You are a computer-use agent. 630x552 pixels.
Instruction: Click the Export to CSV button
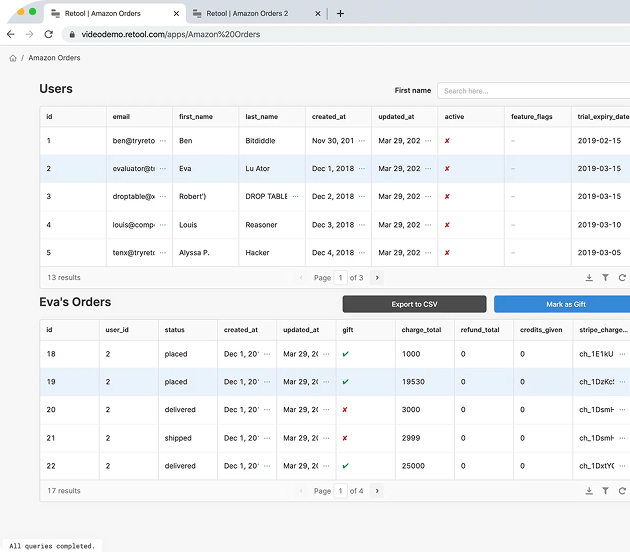pyautogui.click(x=414, y=304)
